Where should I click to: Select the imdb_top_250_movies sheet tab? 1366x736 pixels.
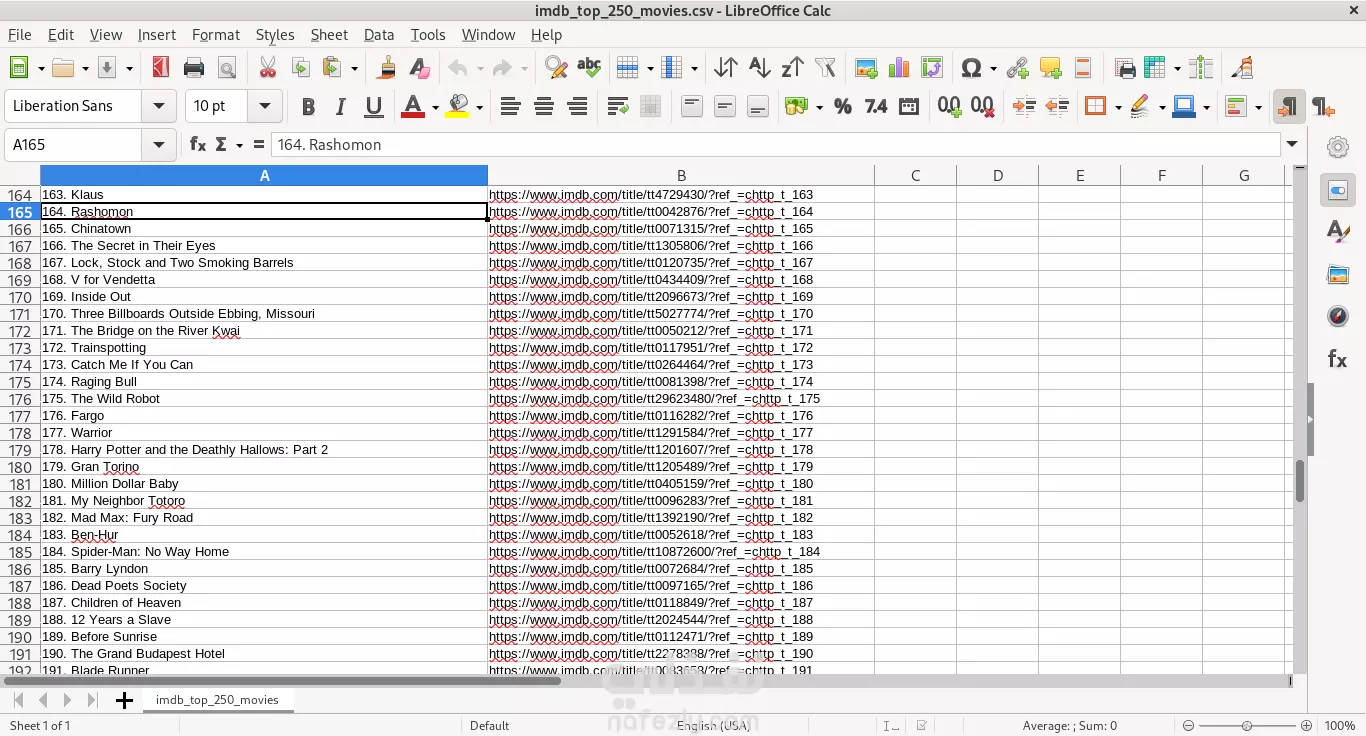[x=217, y=700]
